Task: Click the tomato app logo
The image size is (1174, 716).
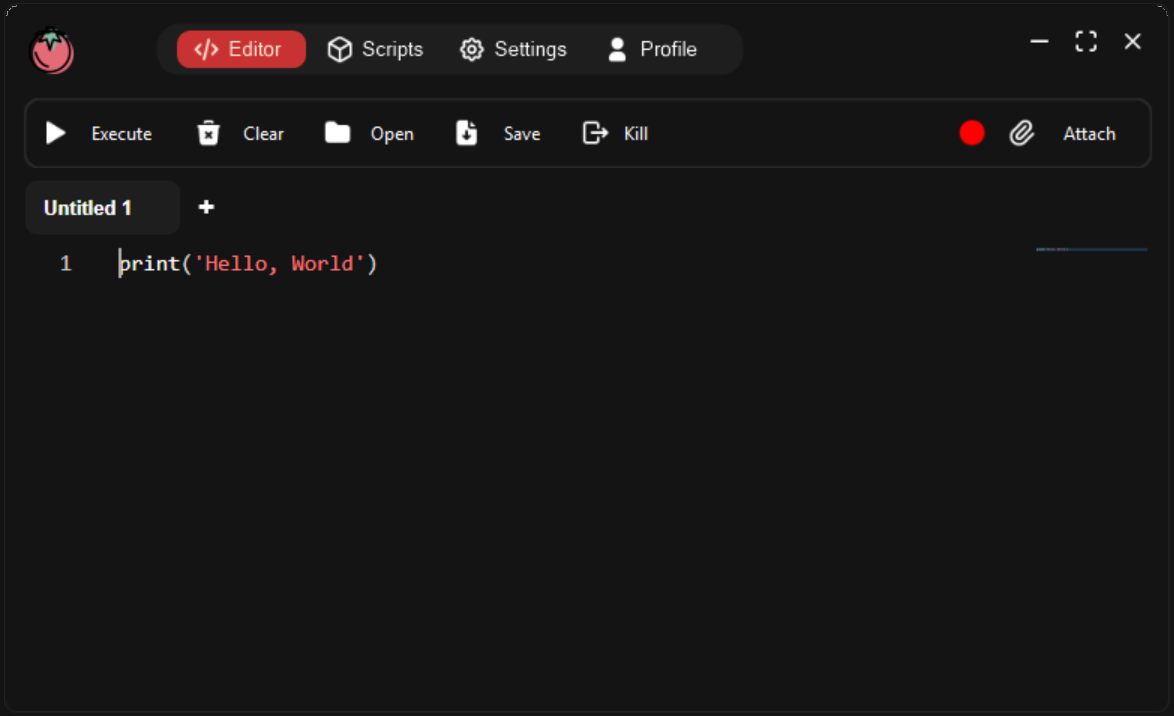Action: [x=51, y=50]
